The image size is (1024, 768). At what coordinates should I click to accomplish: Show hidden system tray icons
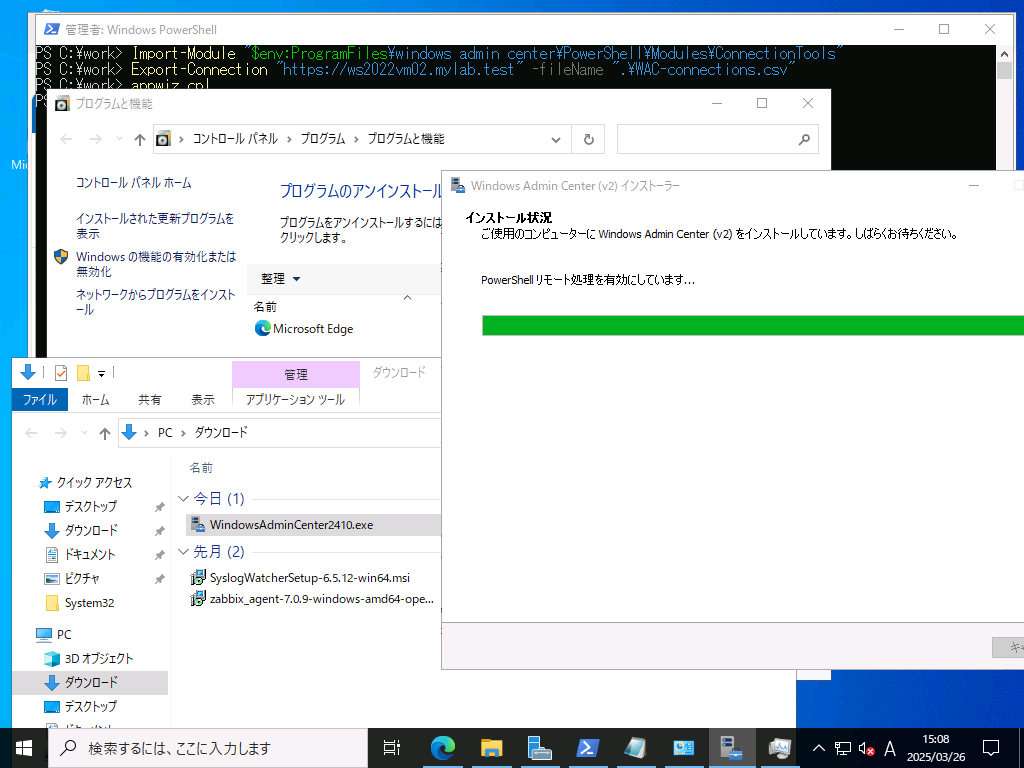[818, 748]
